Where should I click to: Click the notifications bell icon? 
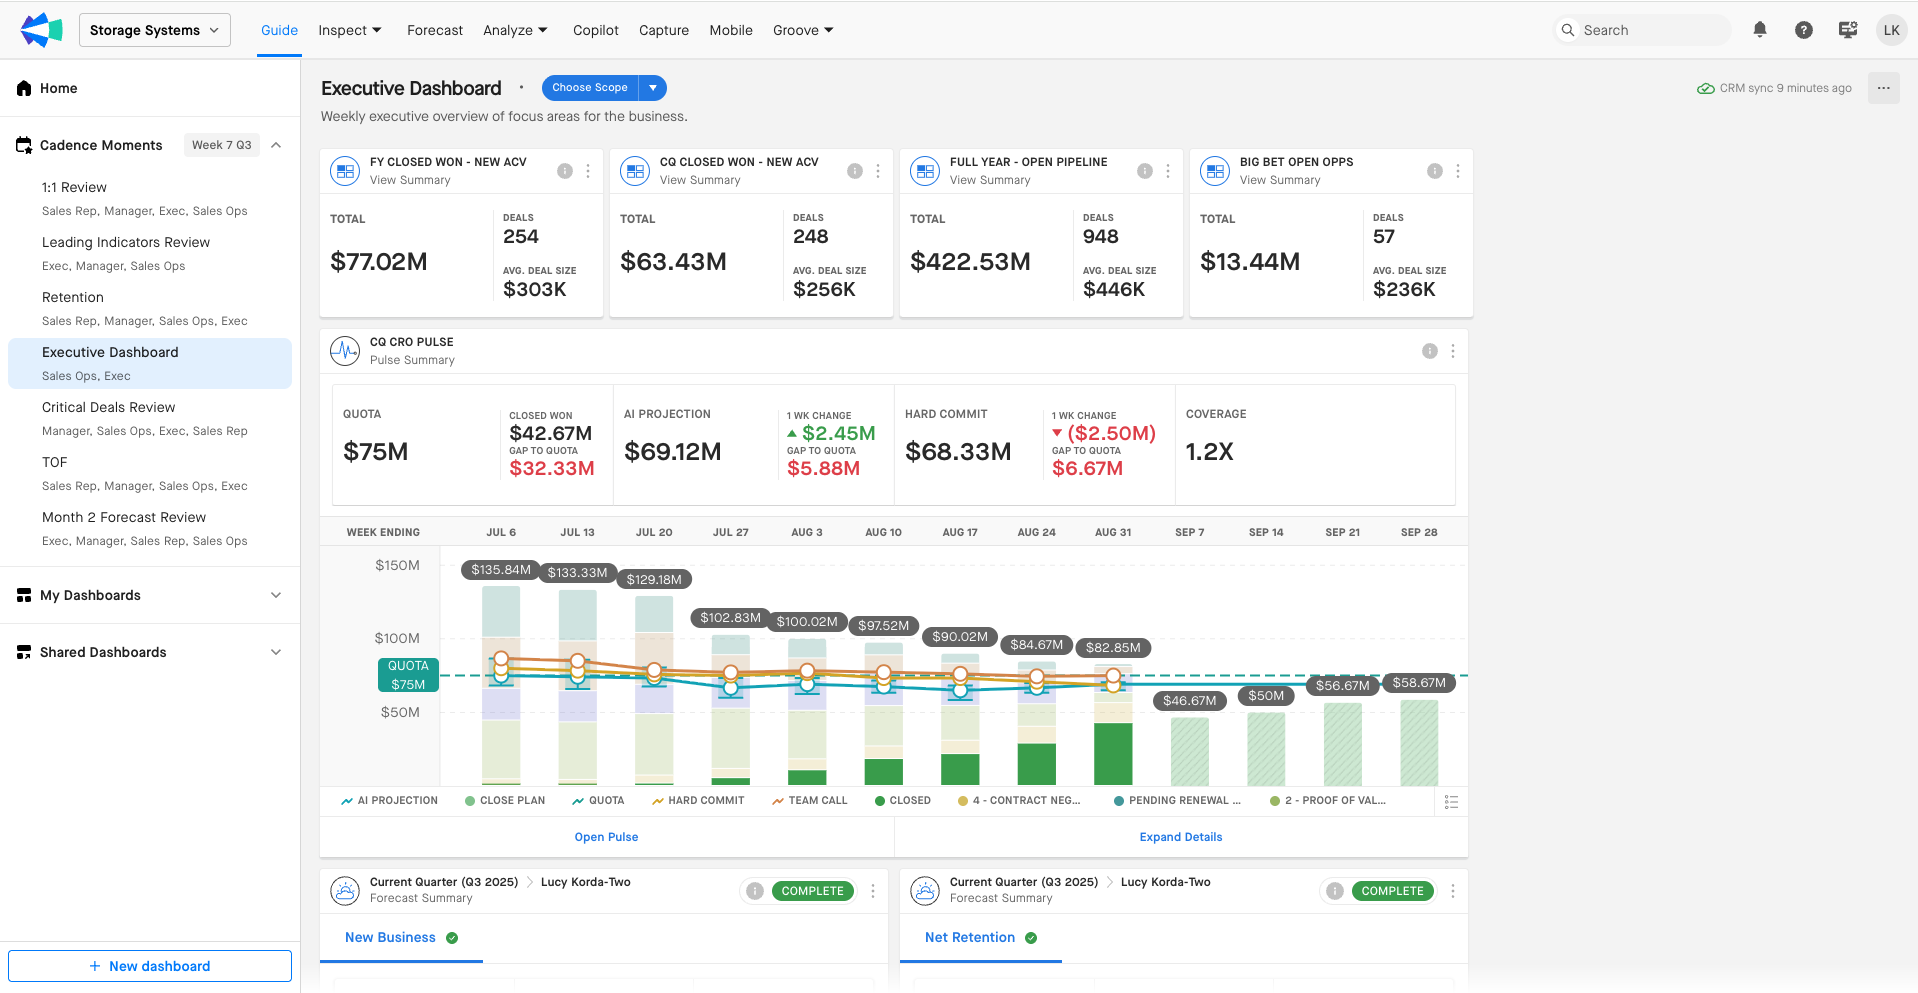(1760, 30)
